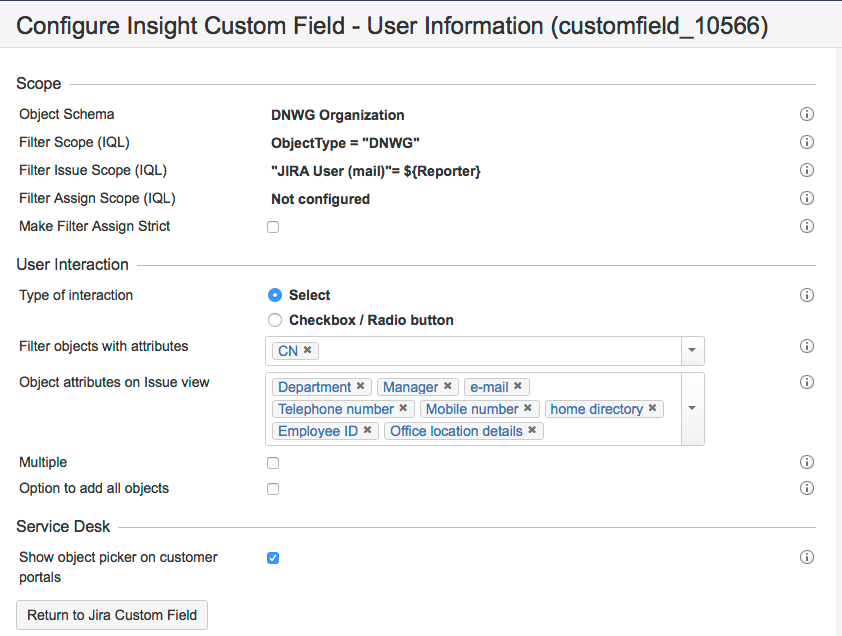
Task: Open Object attributes on Issue view dropdown
Action: tap(692, 408)
